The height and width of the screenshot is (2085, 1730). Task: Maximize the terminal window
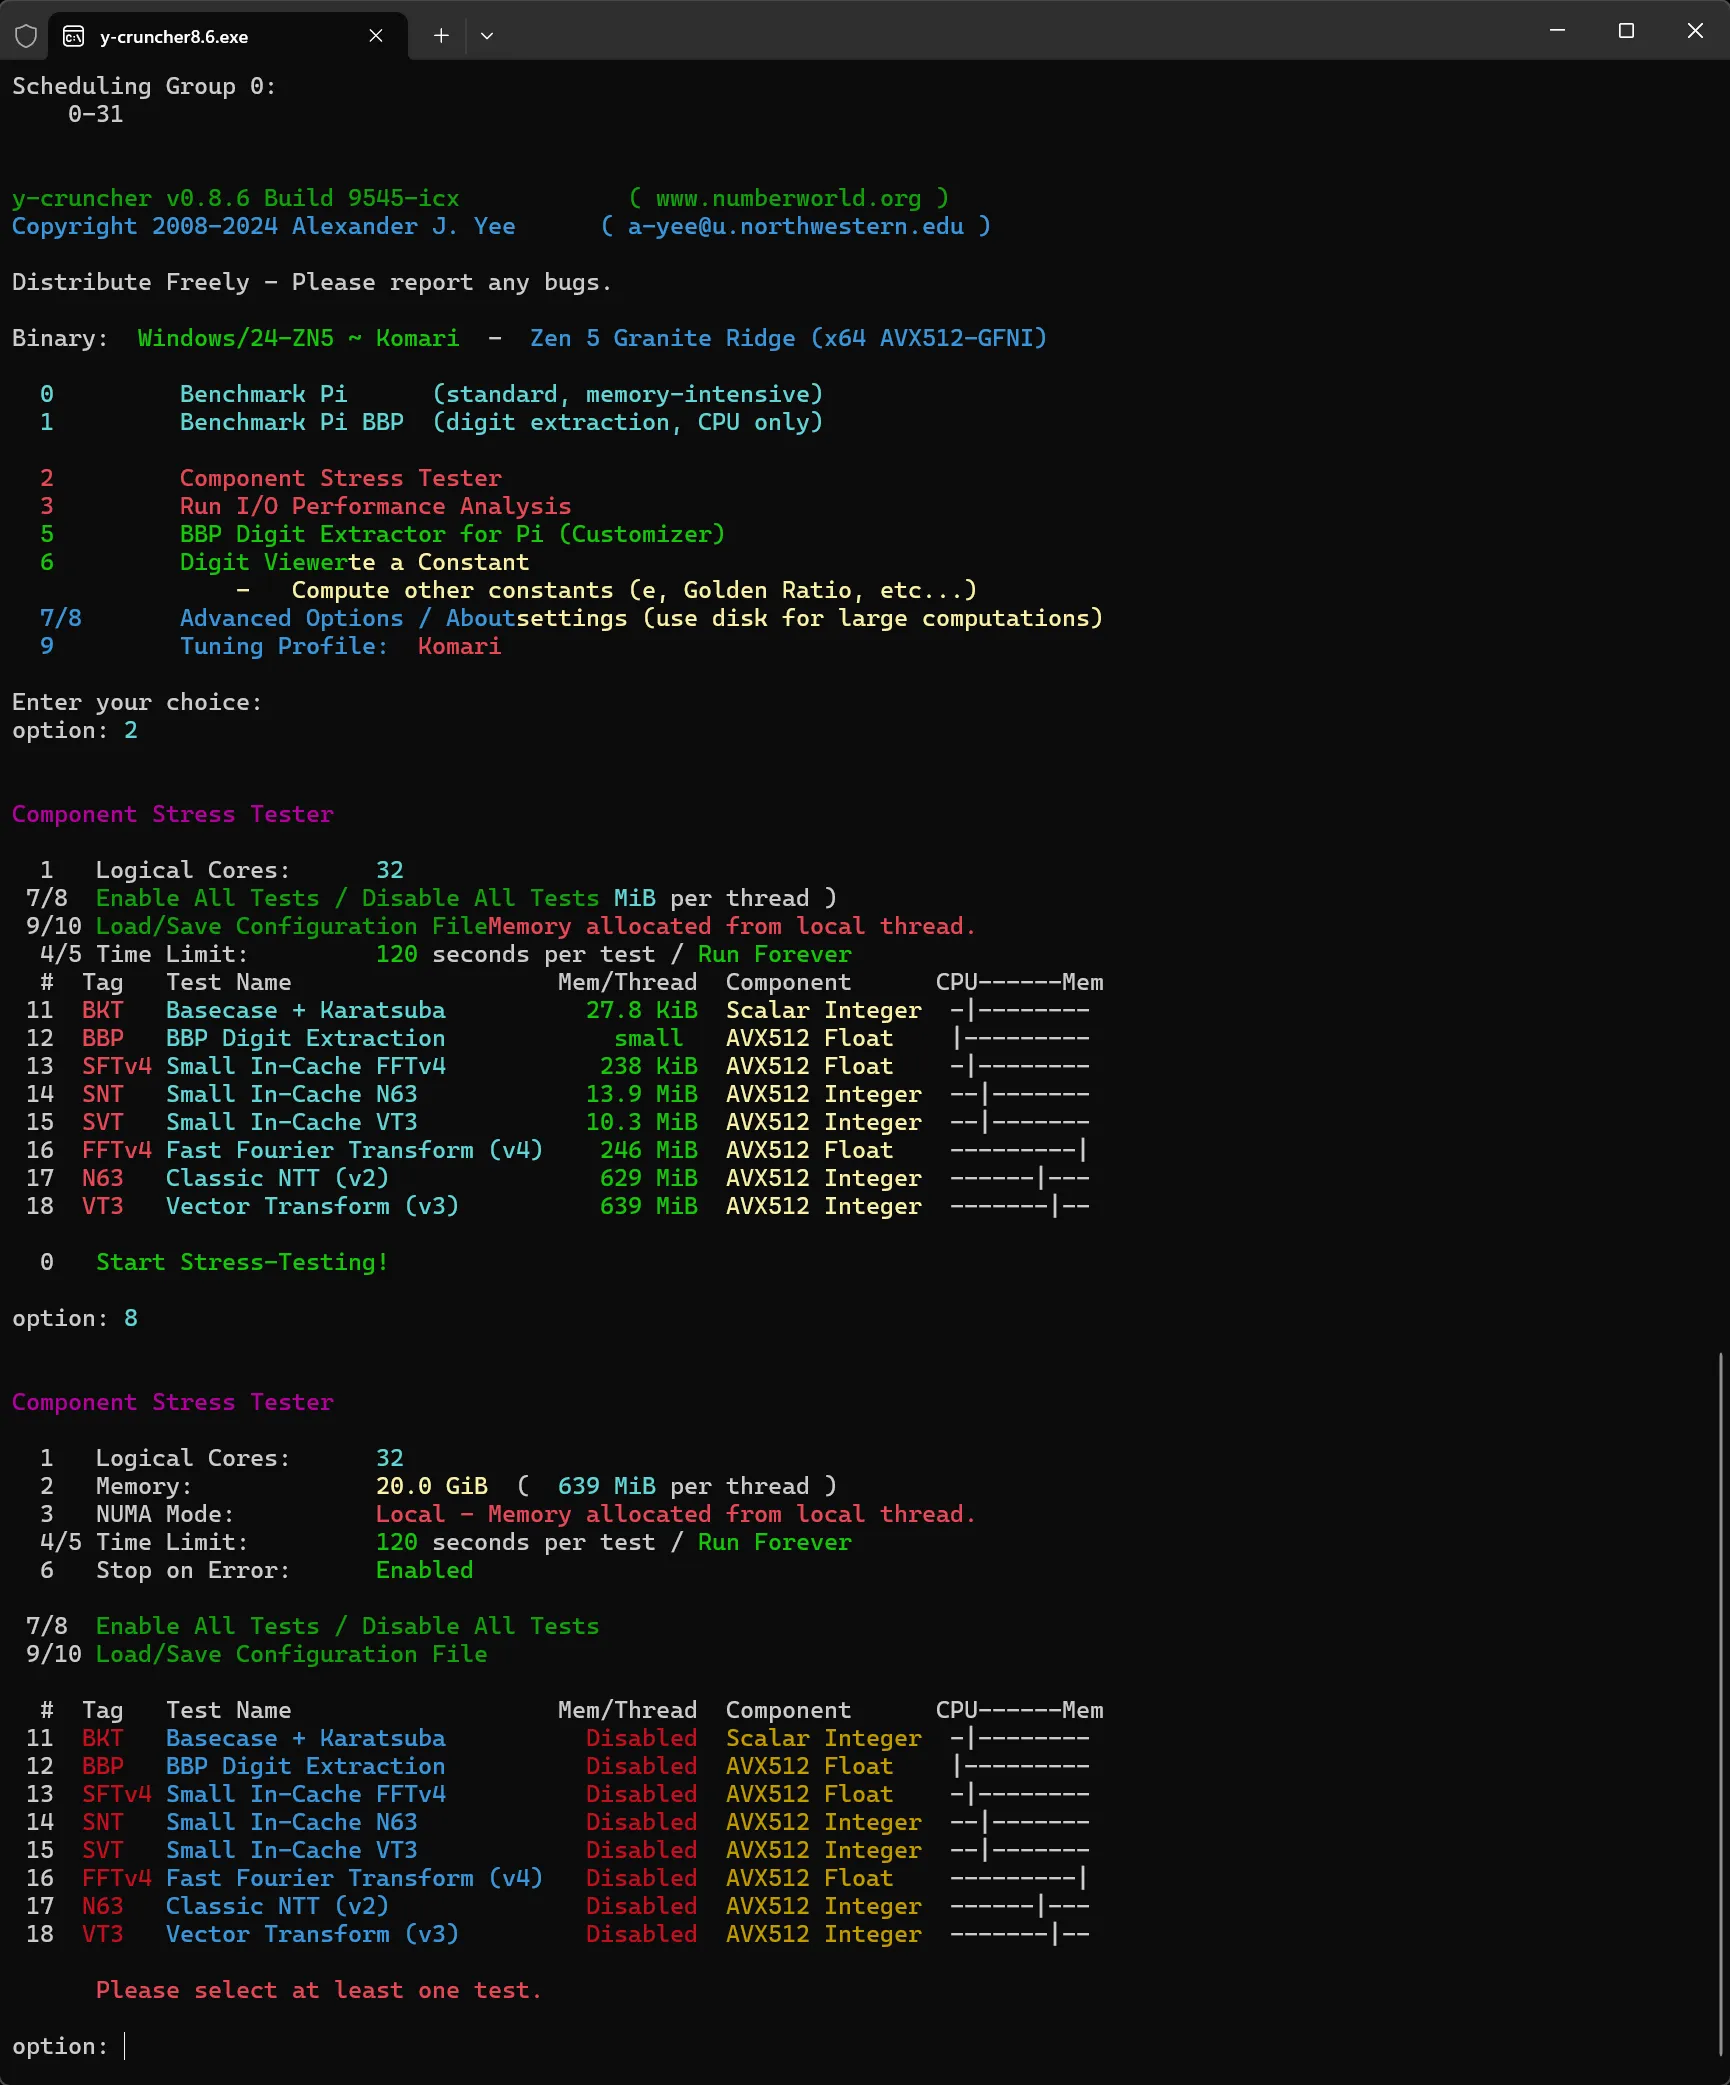coord(1626,31)
